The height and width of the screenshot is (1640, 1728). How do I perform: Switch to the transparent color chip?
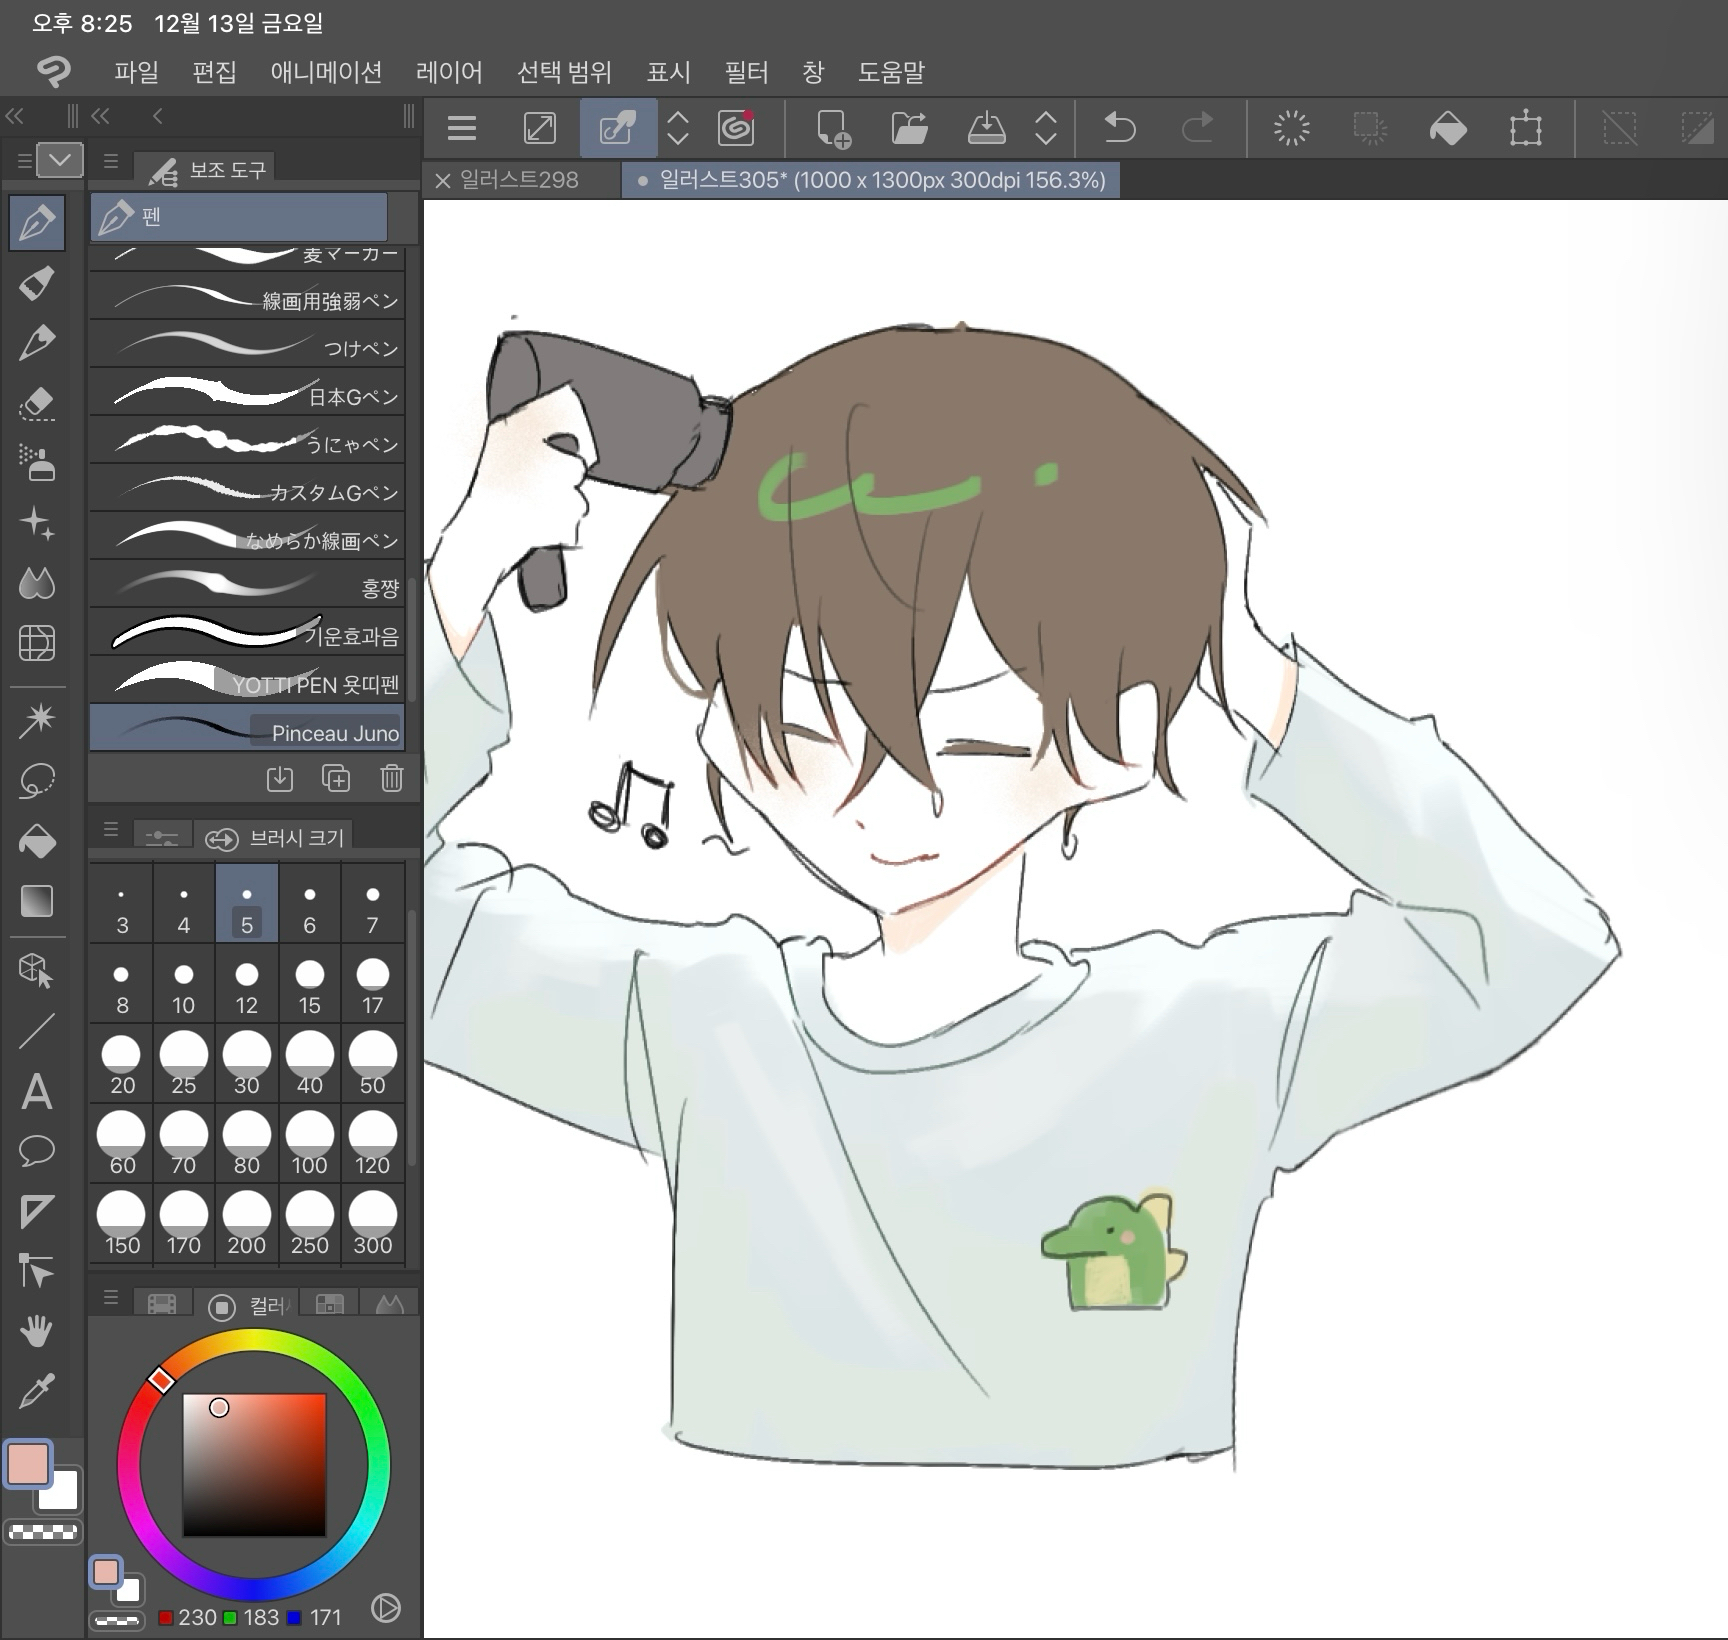[x=42, y=1531]
